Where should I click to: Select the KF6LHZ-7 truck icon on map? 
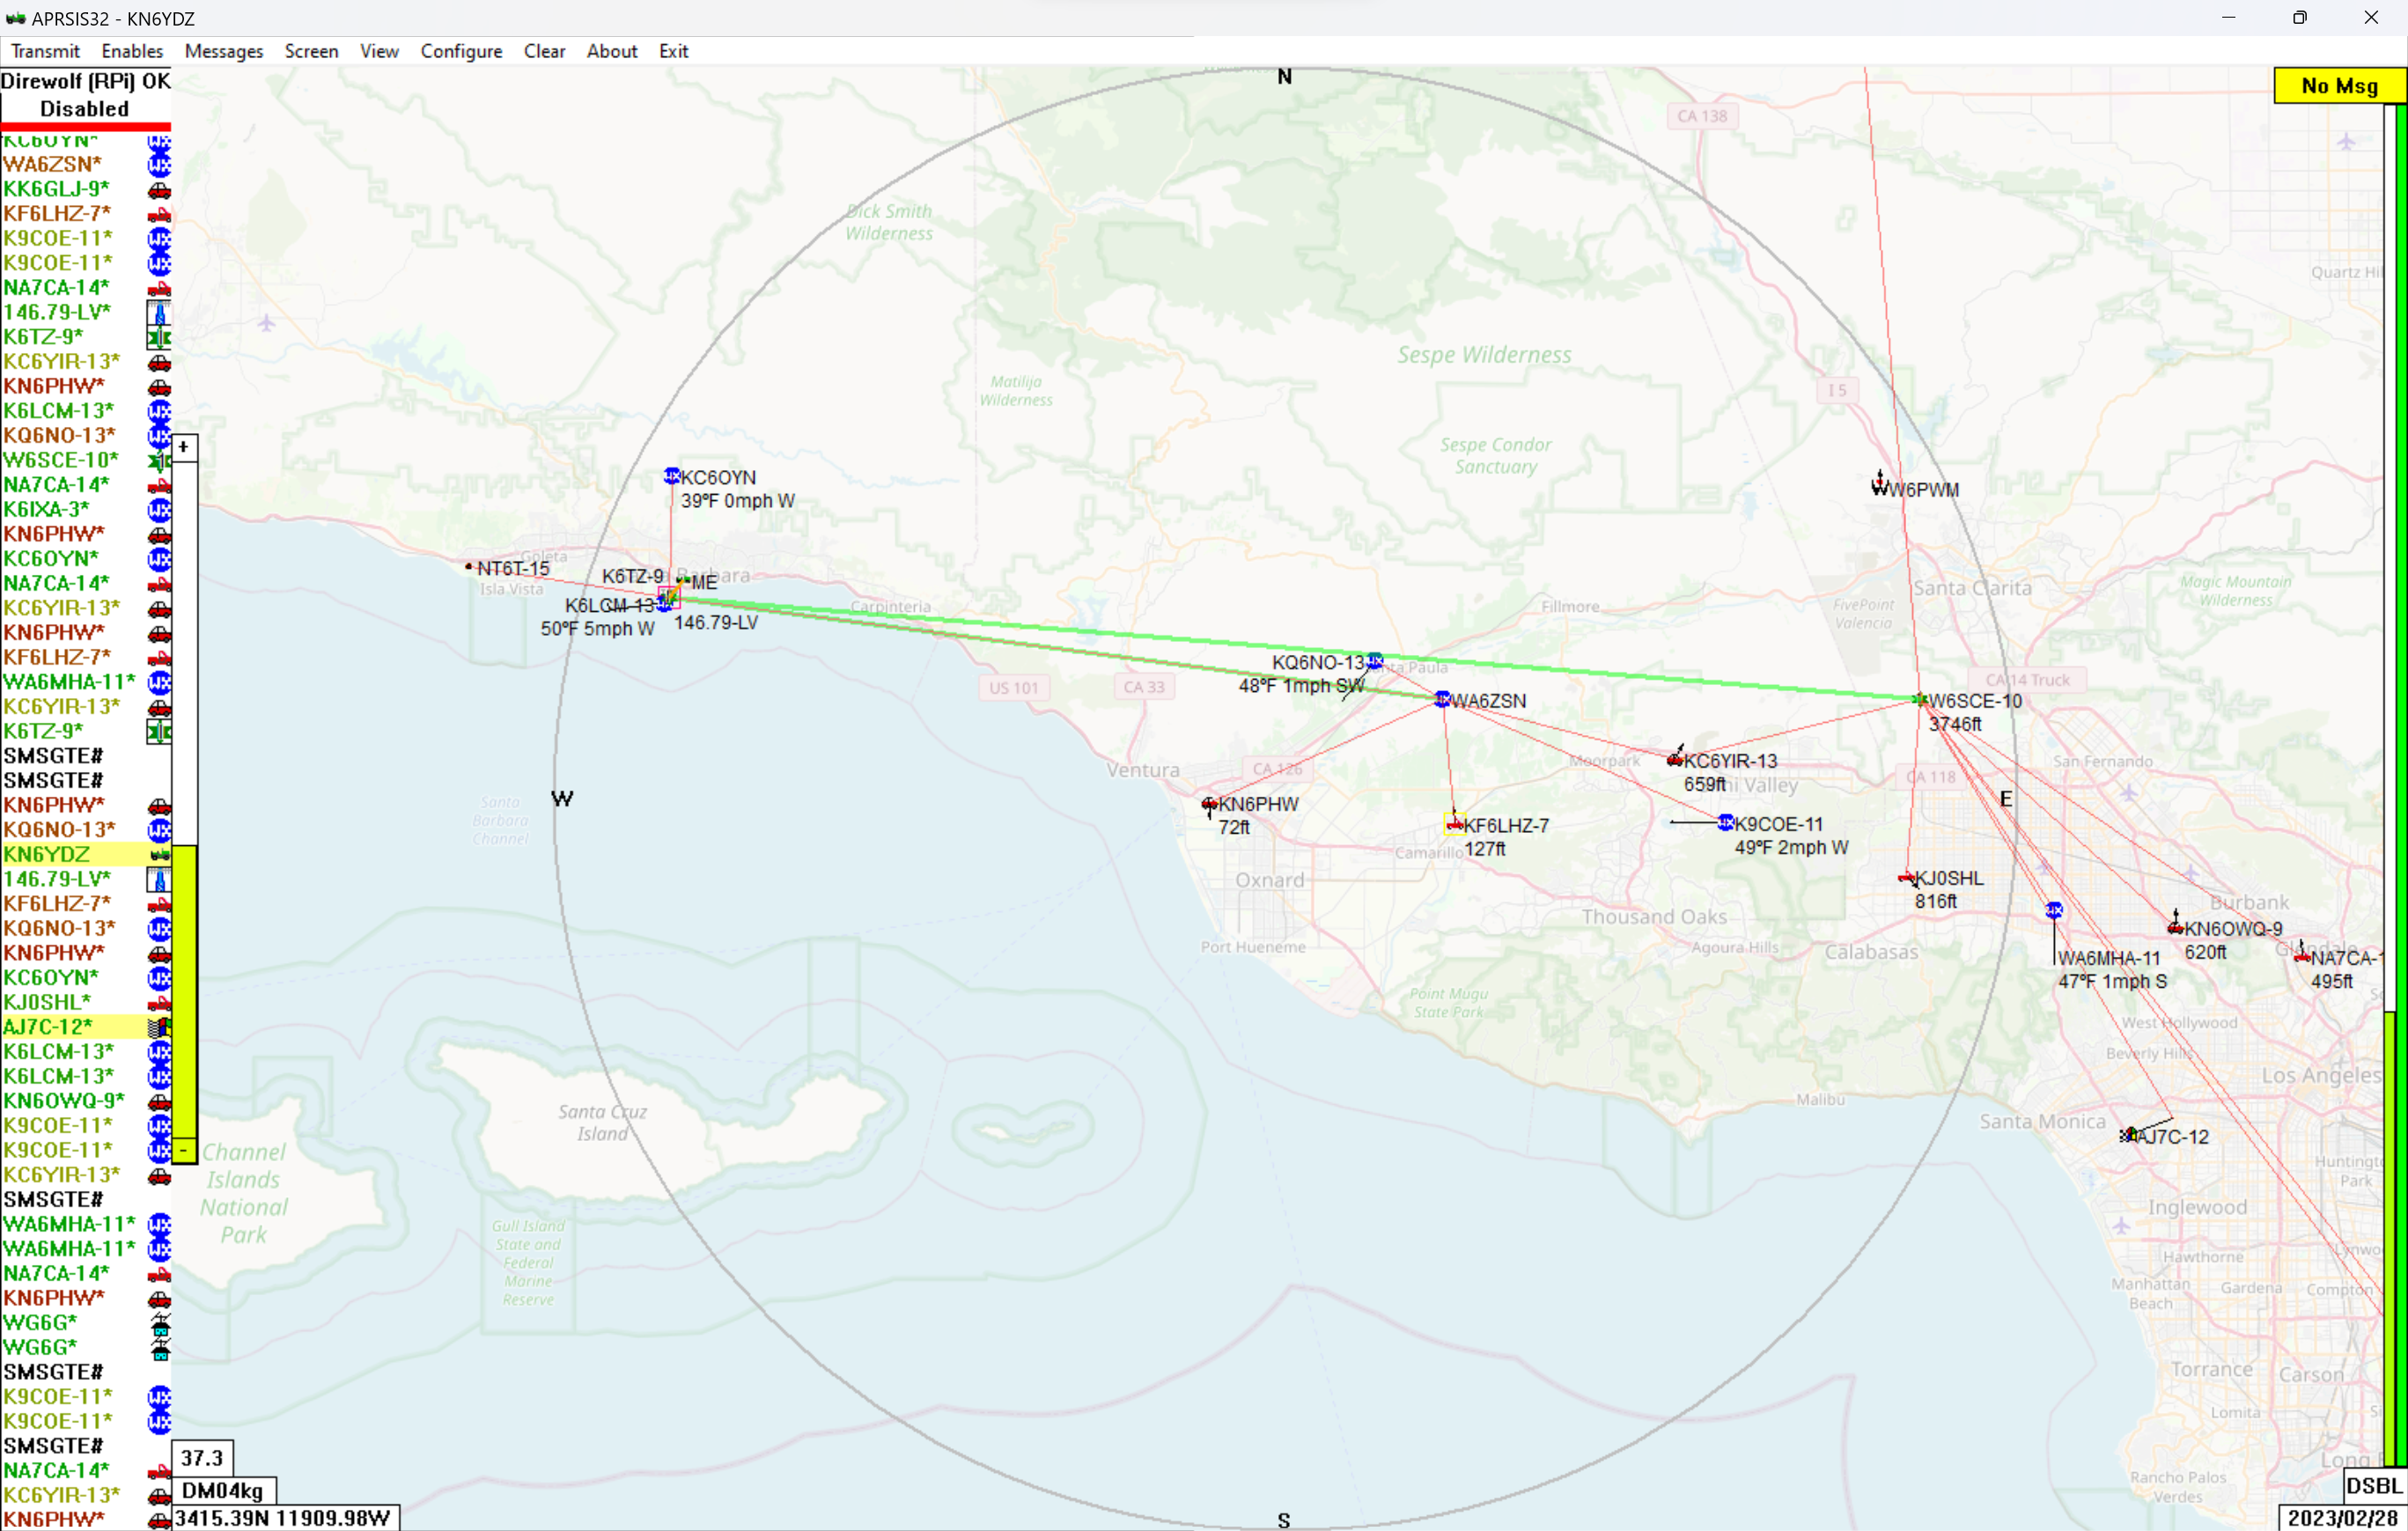click(1455, 825)
